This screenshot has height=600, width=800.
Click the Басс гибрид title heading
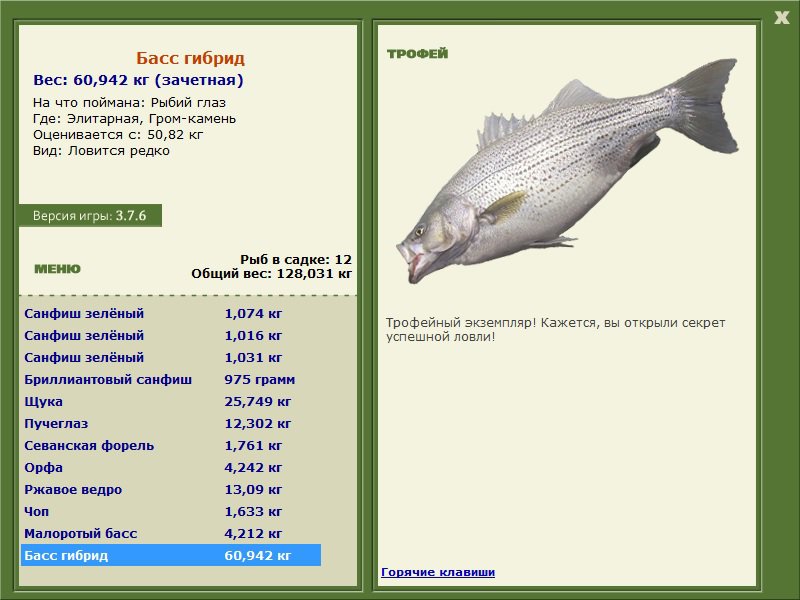[190, 58]
